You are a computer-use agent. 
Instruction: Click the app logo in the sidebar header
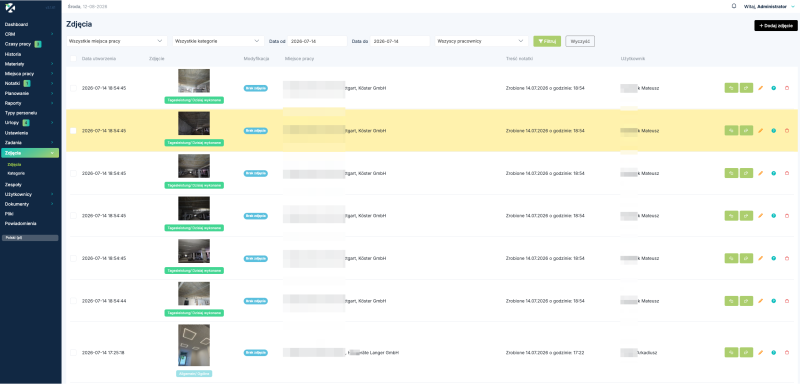click(x=10, y=7)
